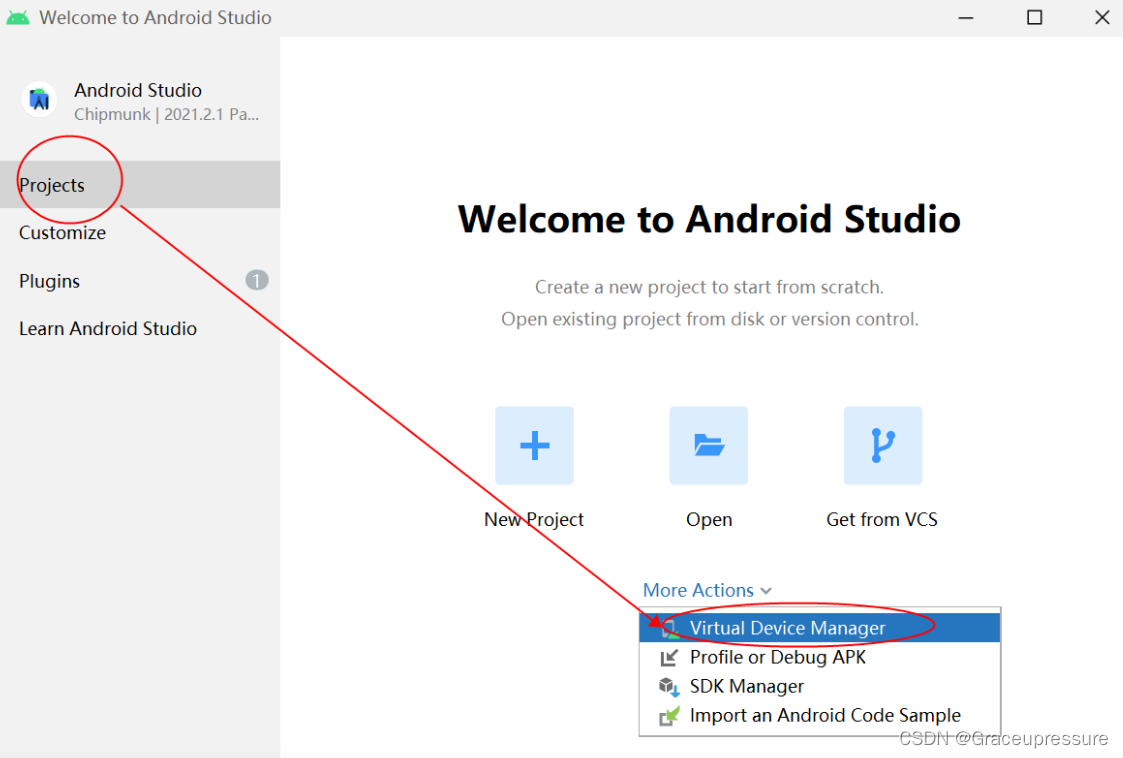
Task: Choose Profile or Debug APK entry
Action: click(819, 657)
